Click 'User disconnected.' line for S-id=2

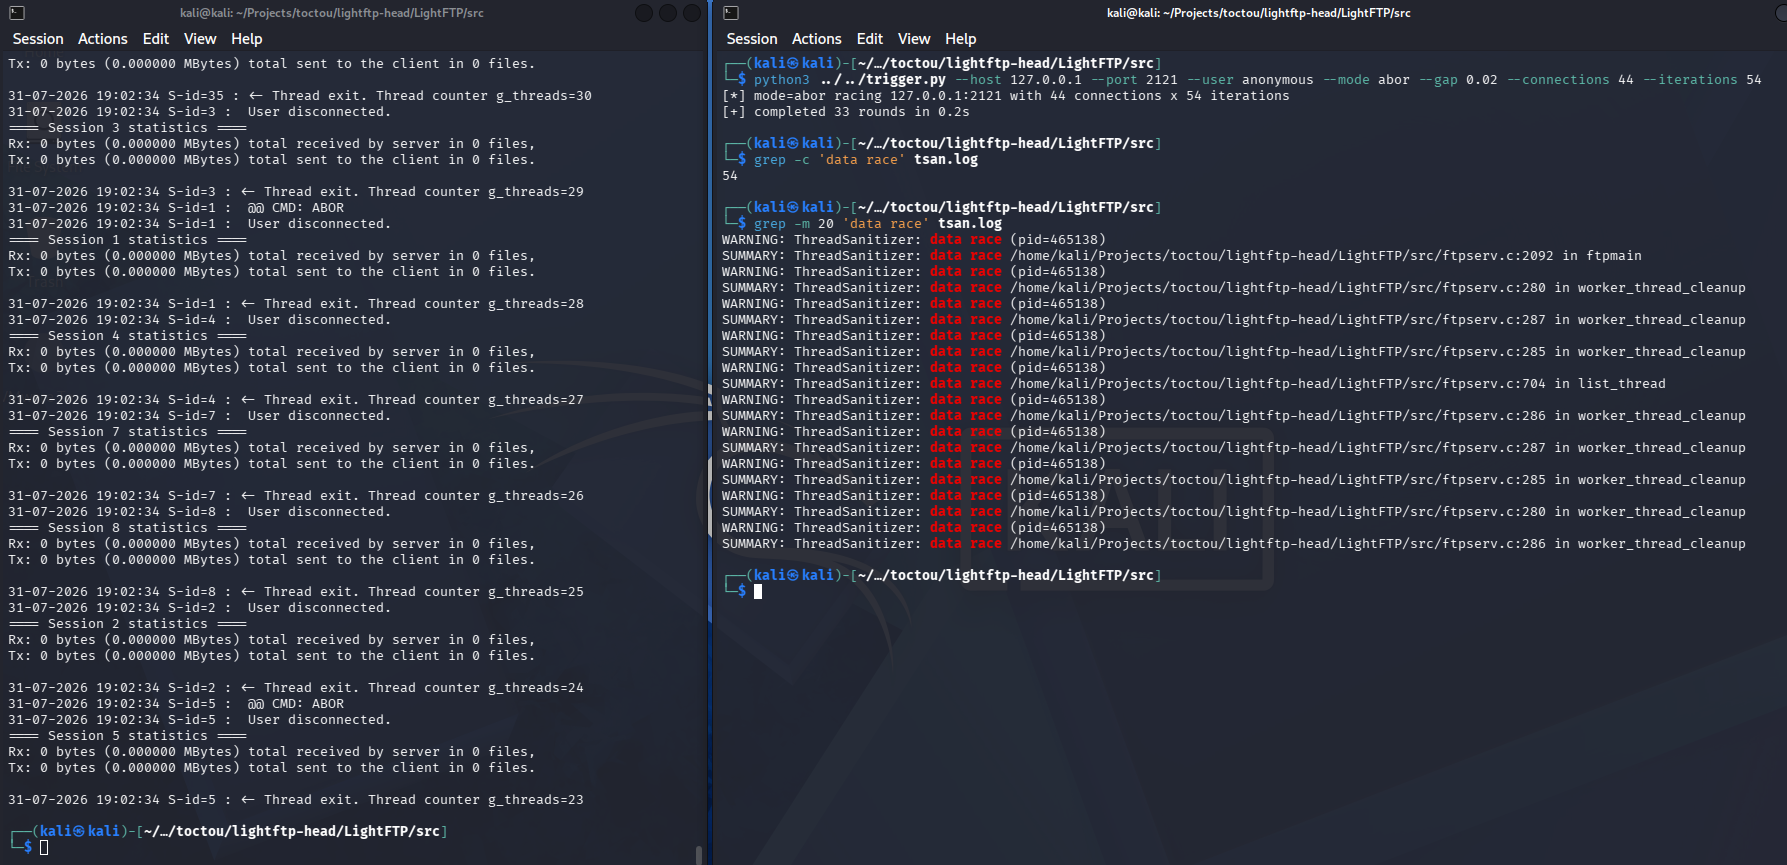click(200, 608)
